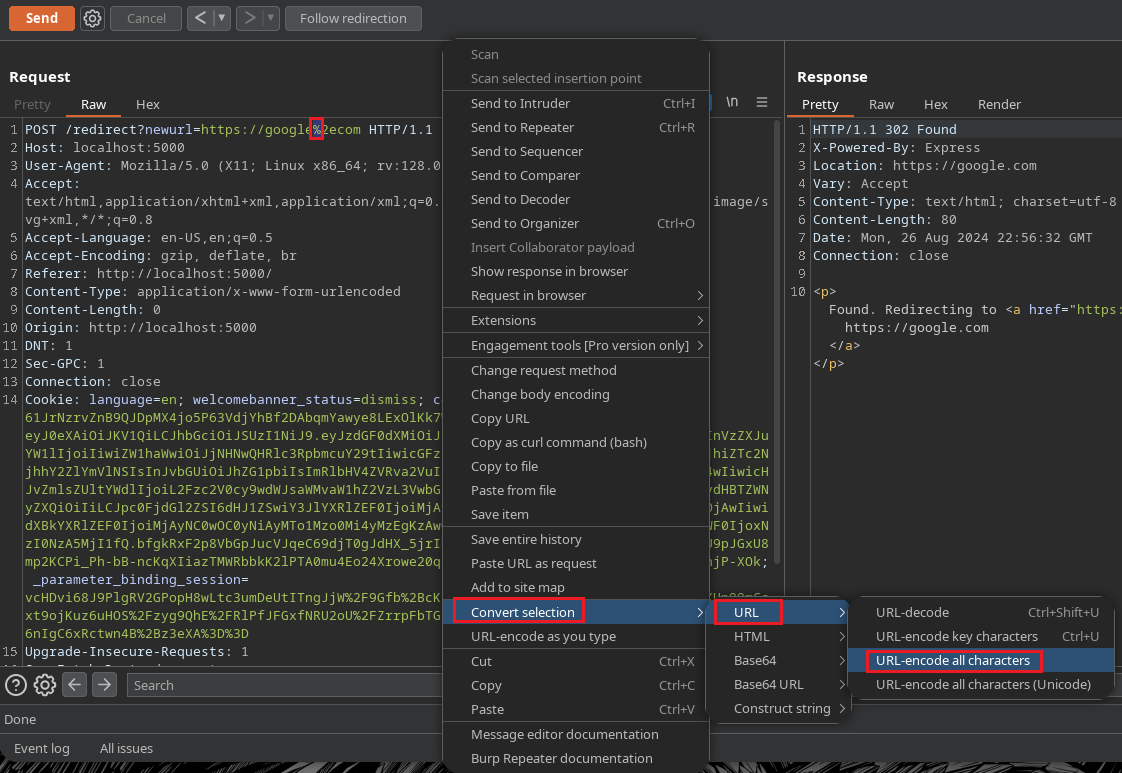Open the history back dropdown arrow

(222, 18)
